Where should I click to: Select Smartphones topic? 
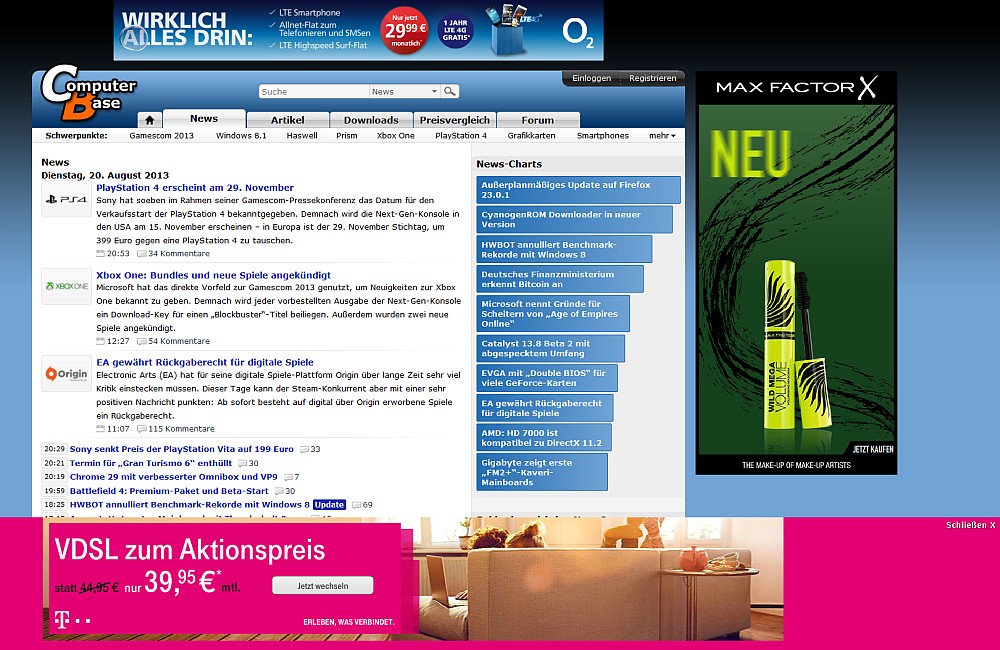click(x=603, y=135)
